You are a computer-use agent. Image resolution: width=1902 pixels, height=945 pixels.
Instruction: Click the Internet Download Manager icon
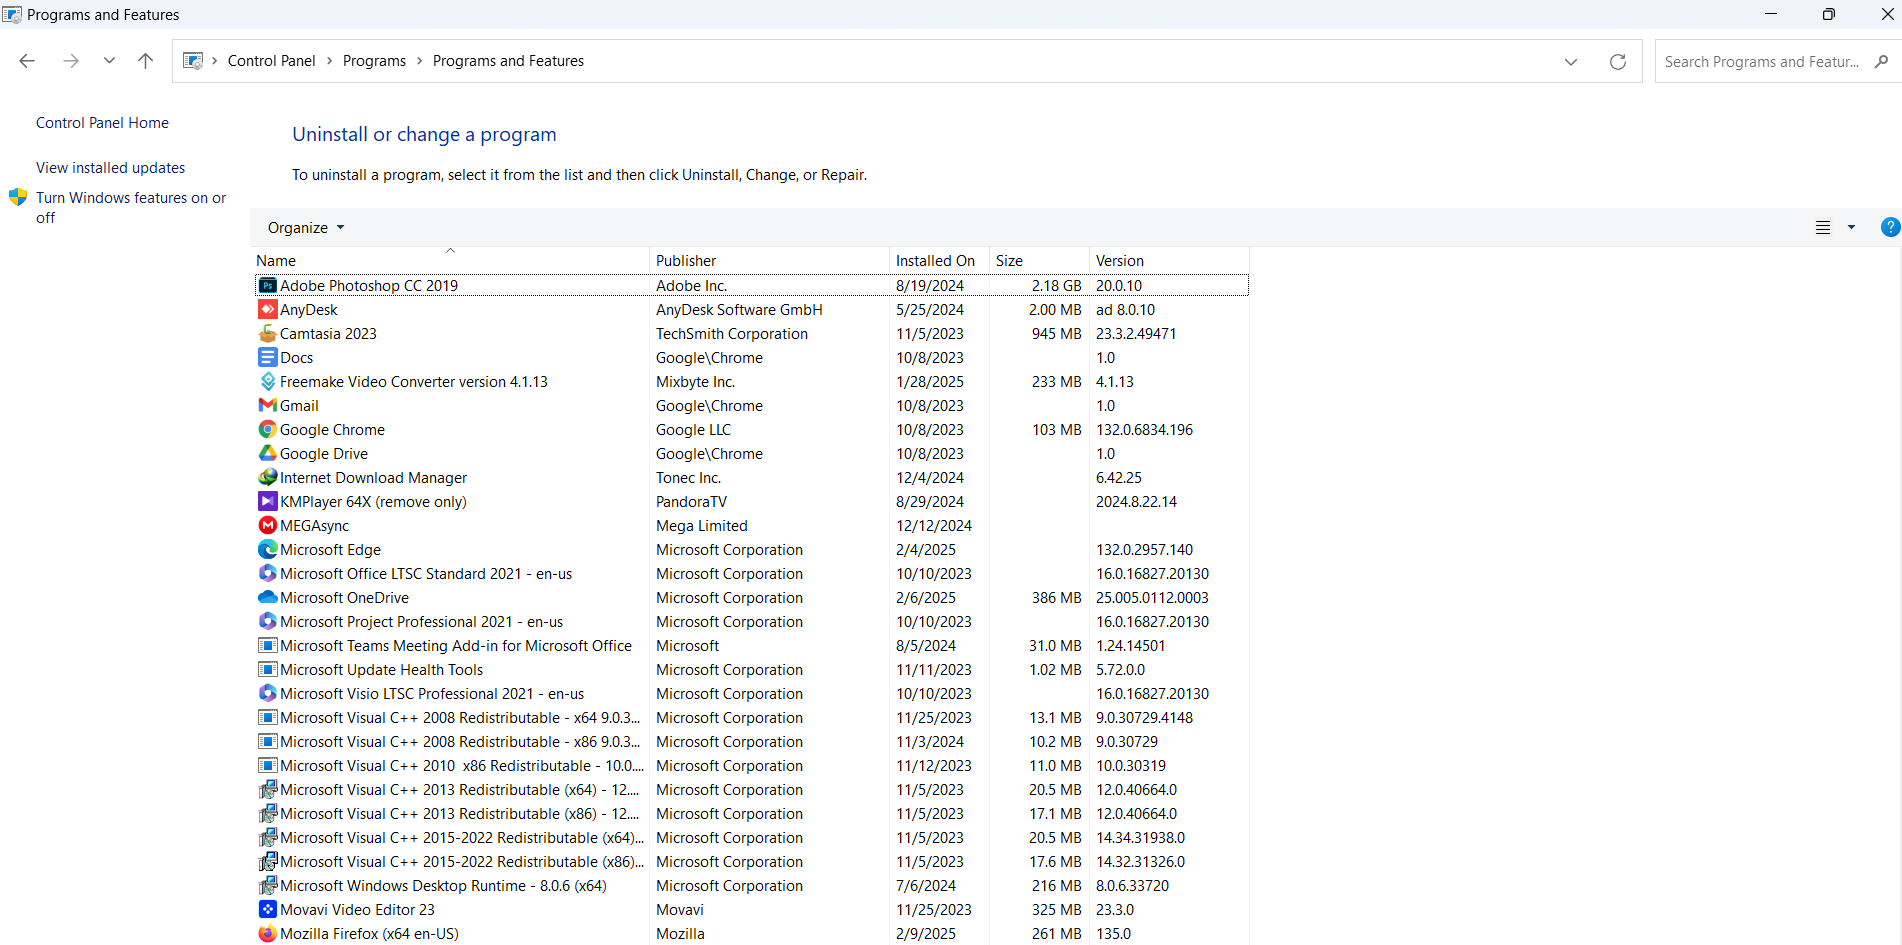click(268, 478)
